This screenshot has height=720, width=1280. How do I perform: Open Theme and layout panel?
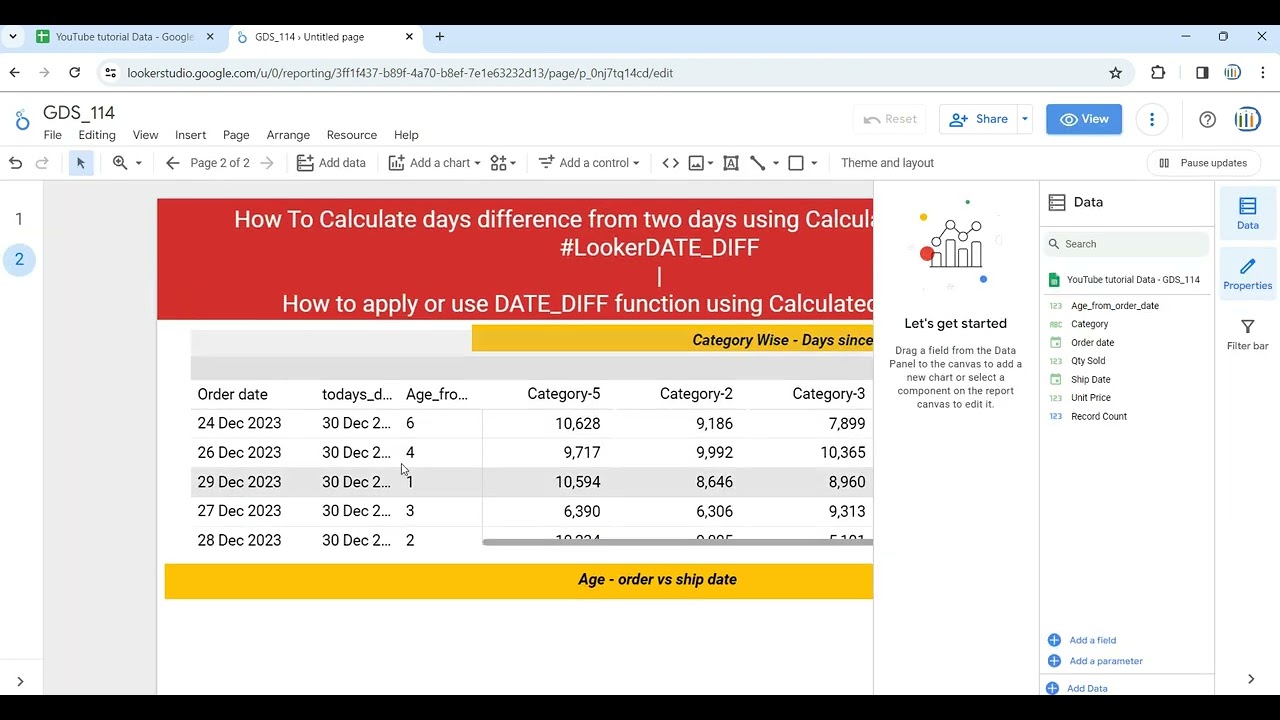[887, 163]
